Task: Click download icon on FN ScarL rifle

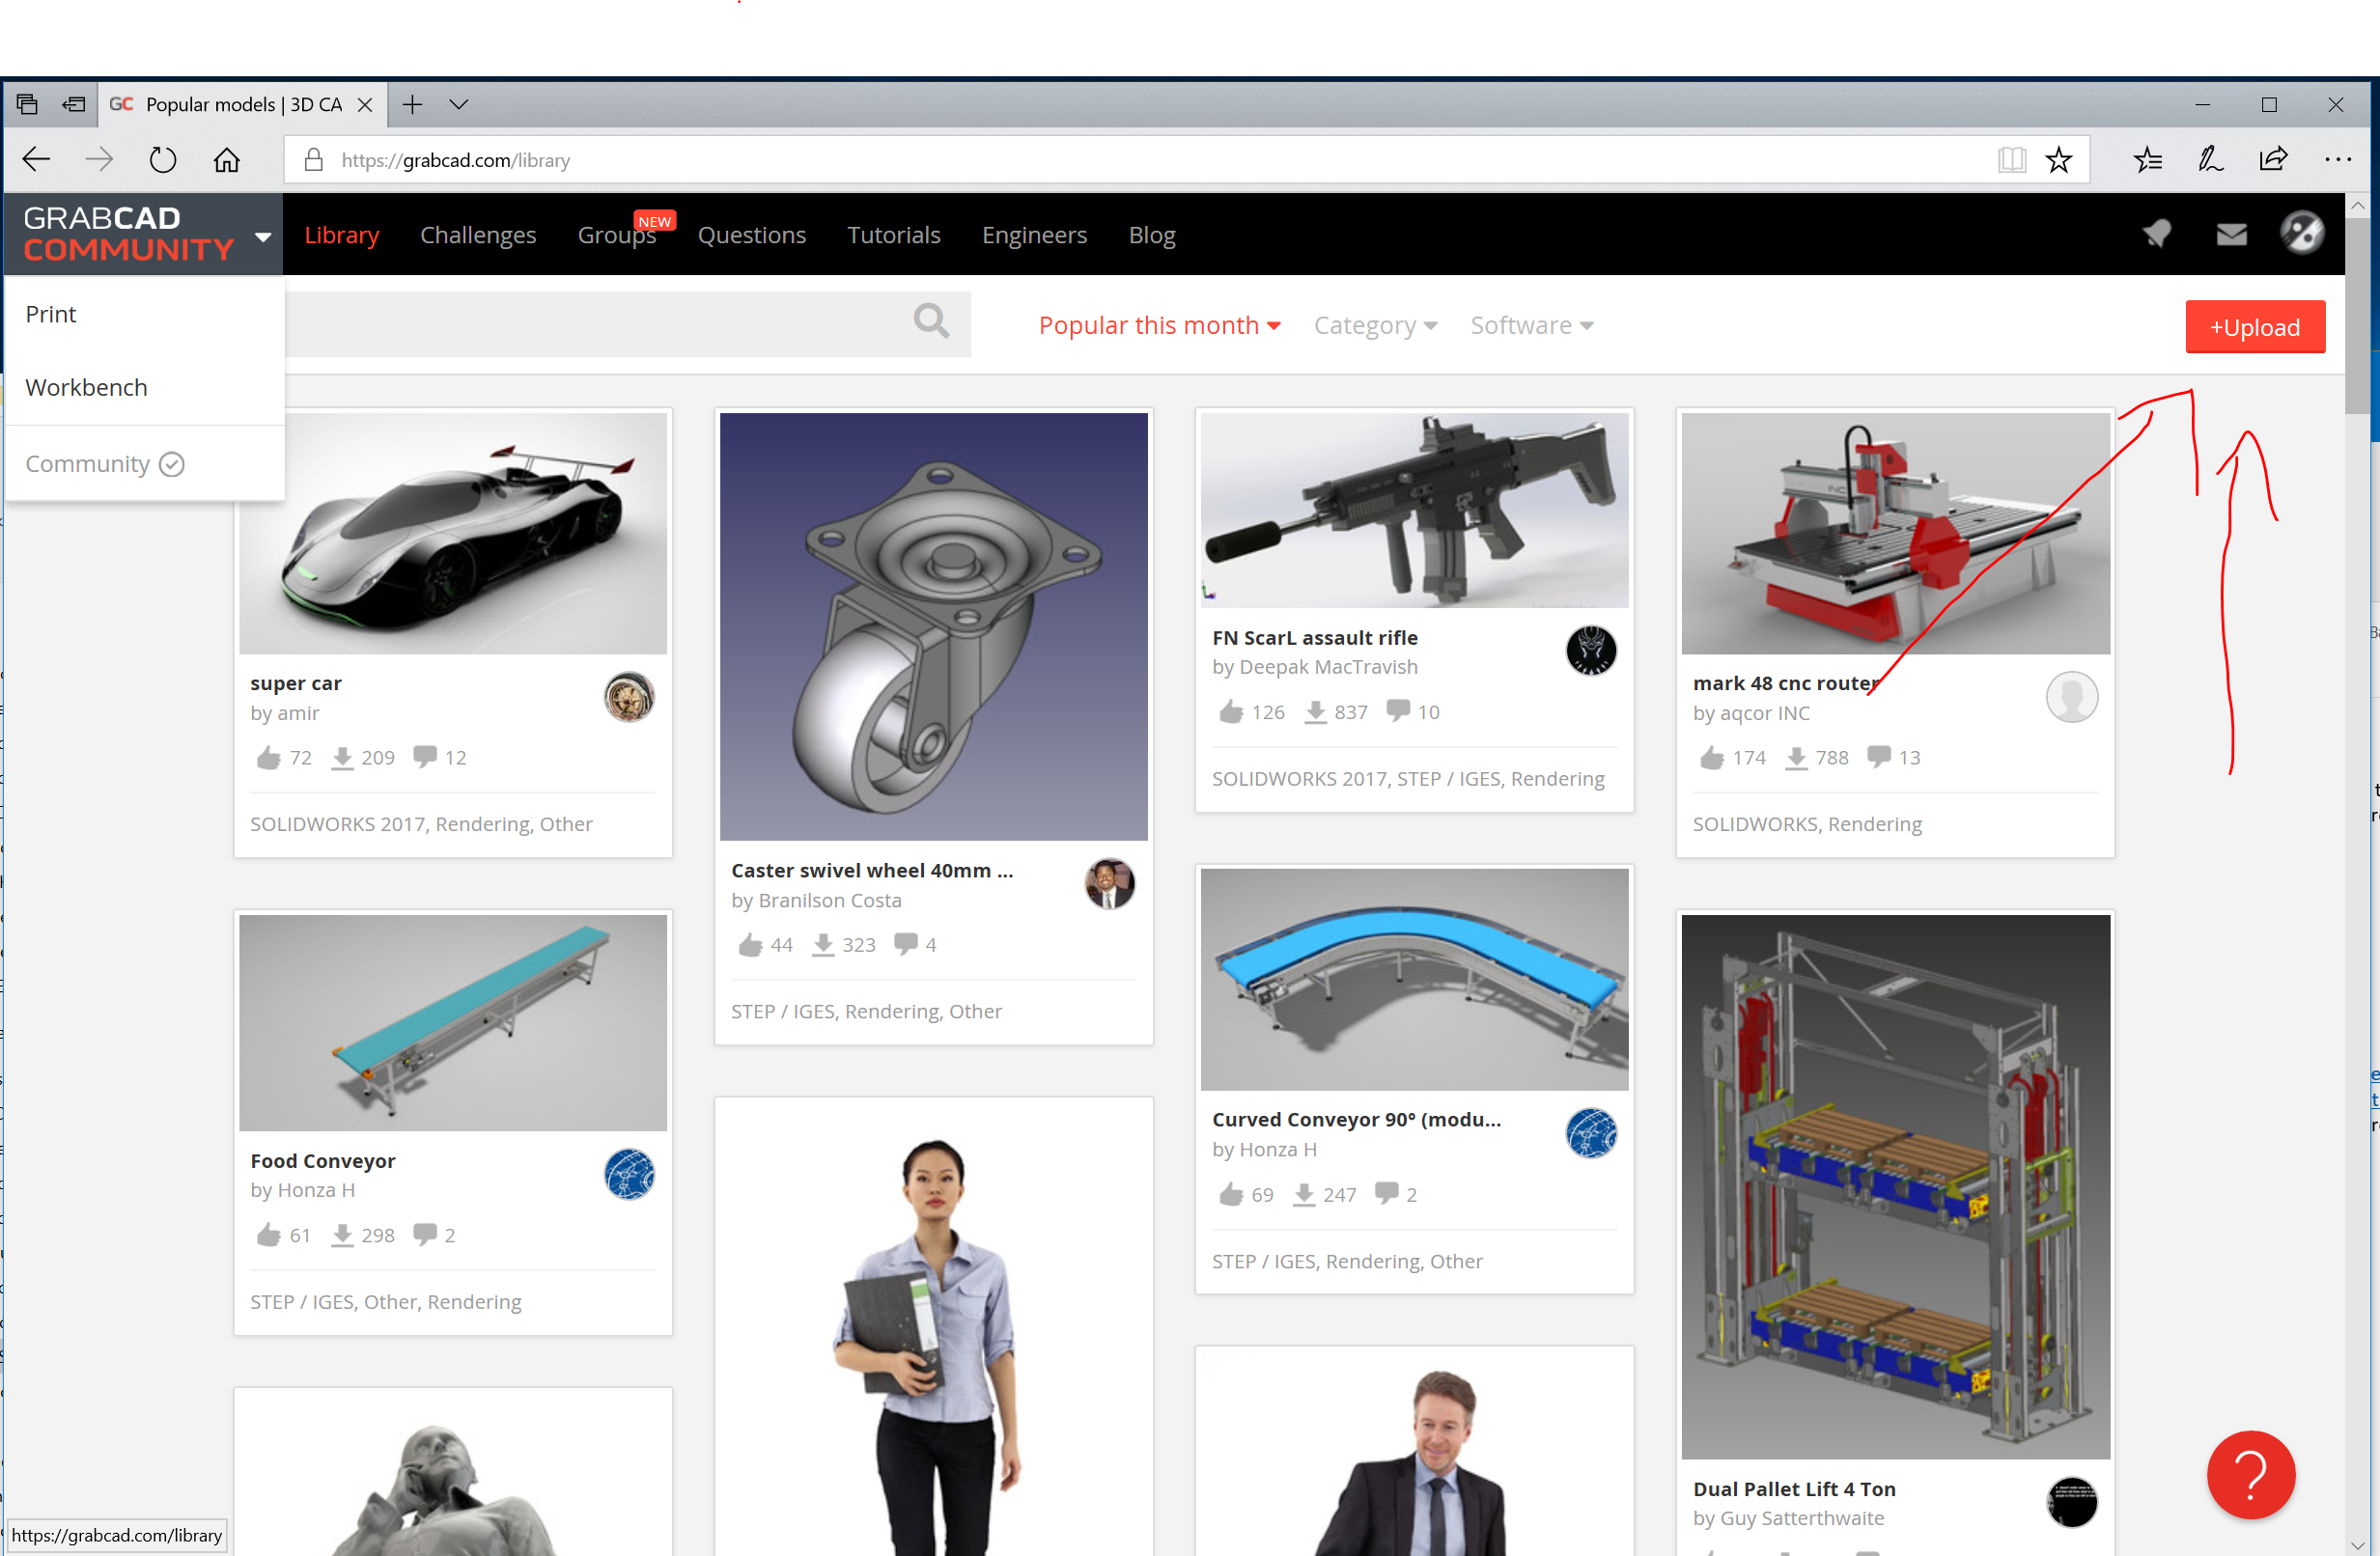Action: pyautogui.click(x=1316, y=712)
